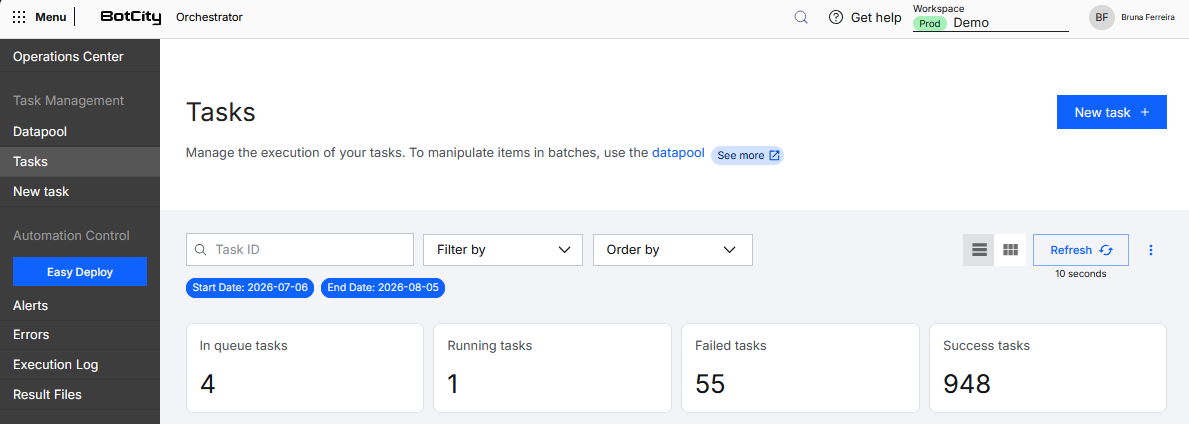The height and width of the screenshot is (424, 1189).
Task: Select the Failed tasks card
Action: (x=800, y=368)
